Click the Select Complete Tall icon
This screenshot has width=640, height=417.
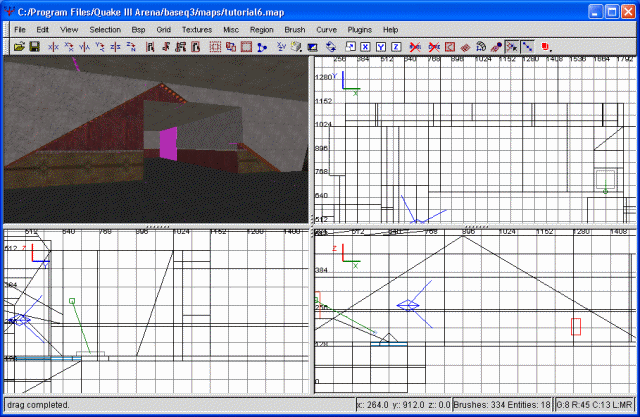pyautogui.click(x=150, y=47)
